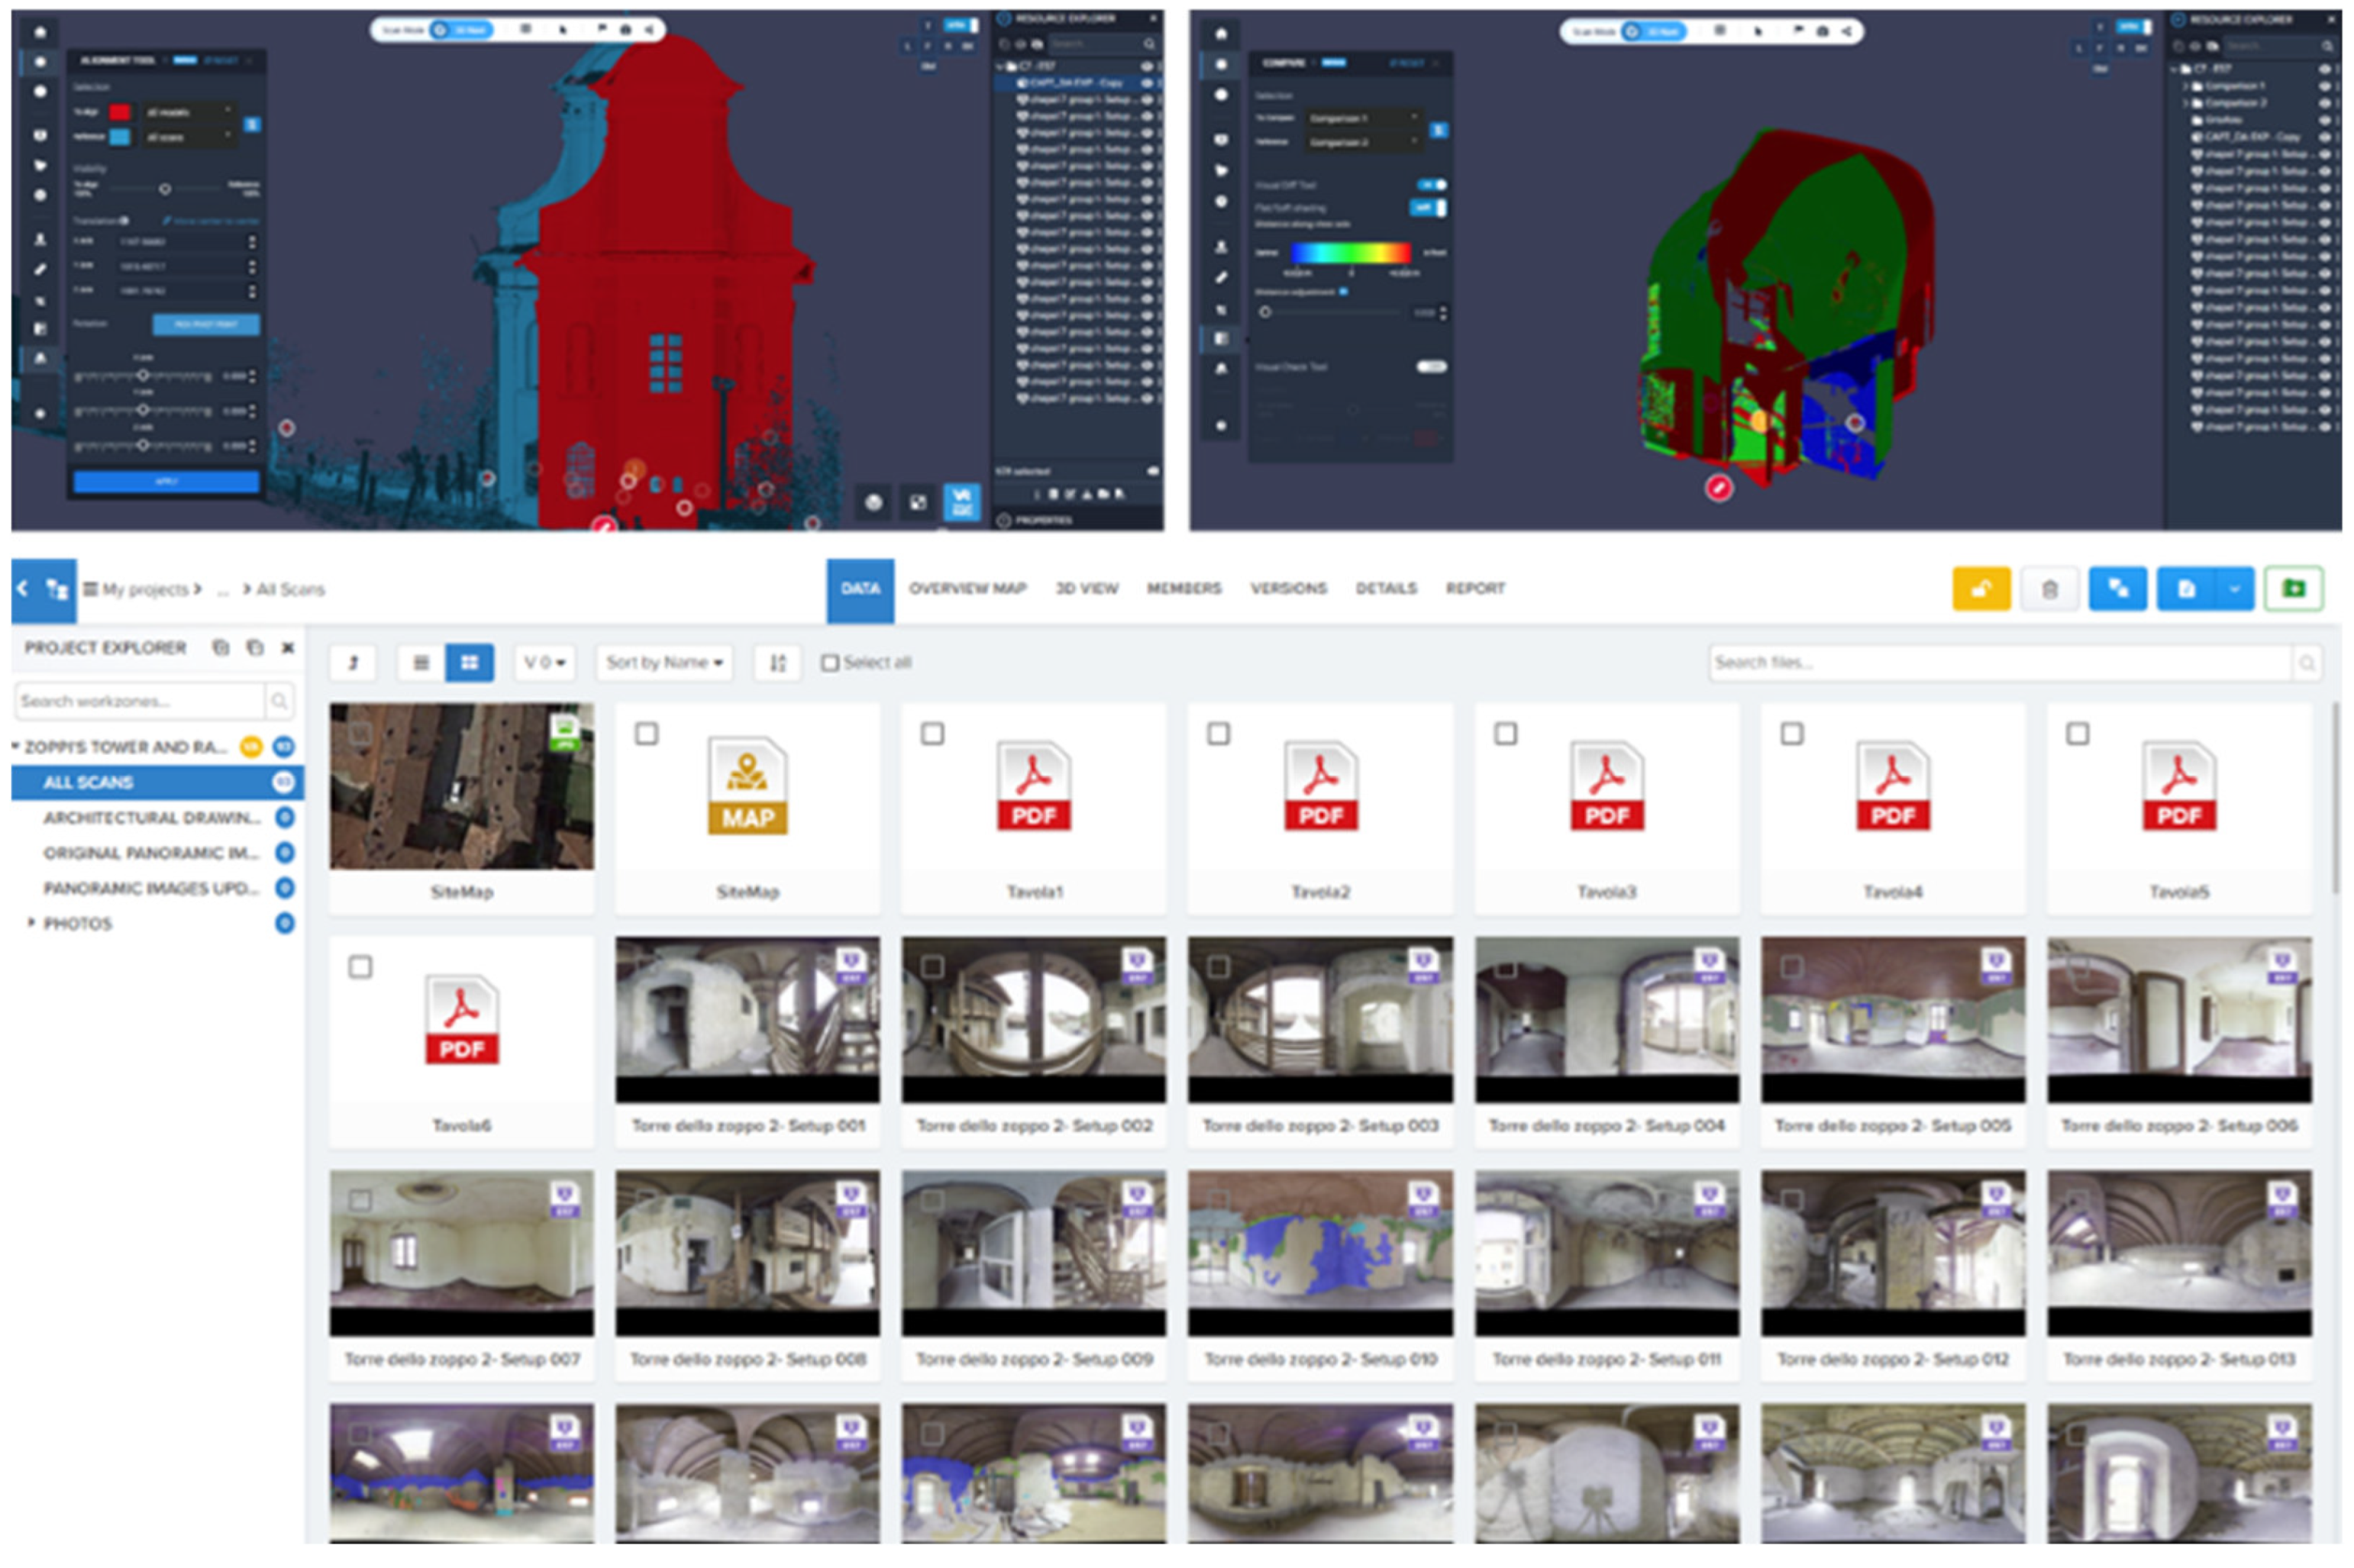Click the Search files input field
The width and height of the screenshot is (2354, 1568).
(x=1998, y=663)
